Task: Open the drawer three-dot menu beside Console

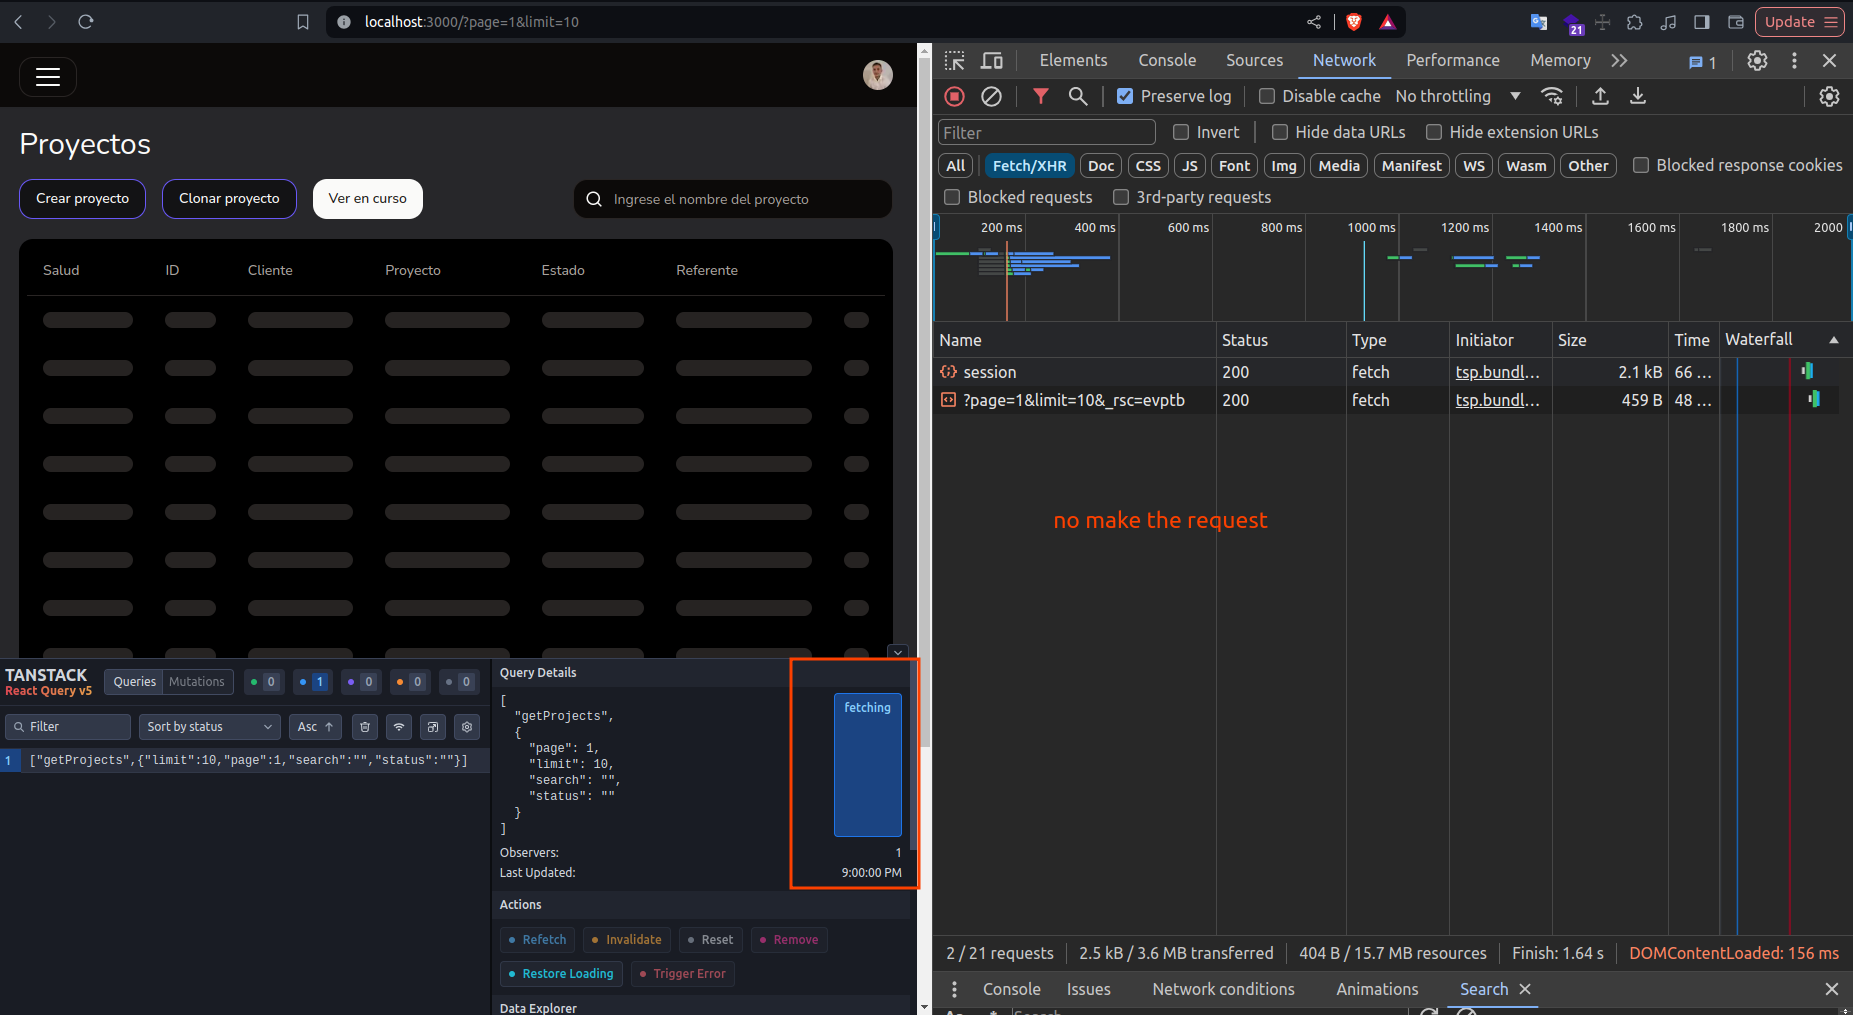Action: [x=955, y=989]
